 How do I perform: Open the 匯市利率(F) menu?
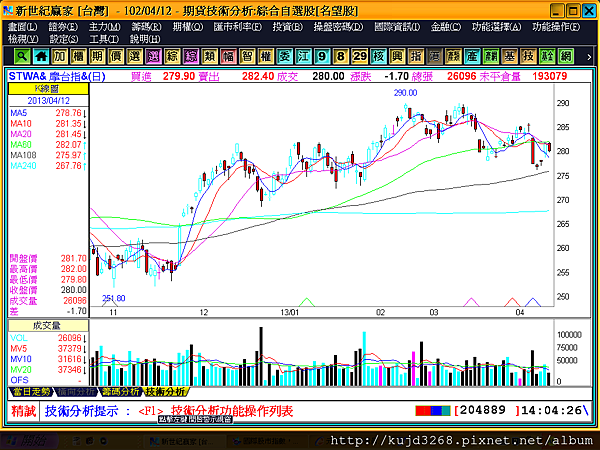click(x=238, y=27)
